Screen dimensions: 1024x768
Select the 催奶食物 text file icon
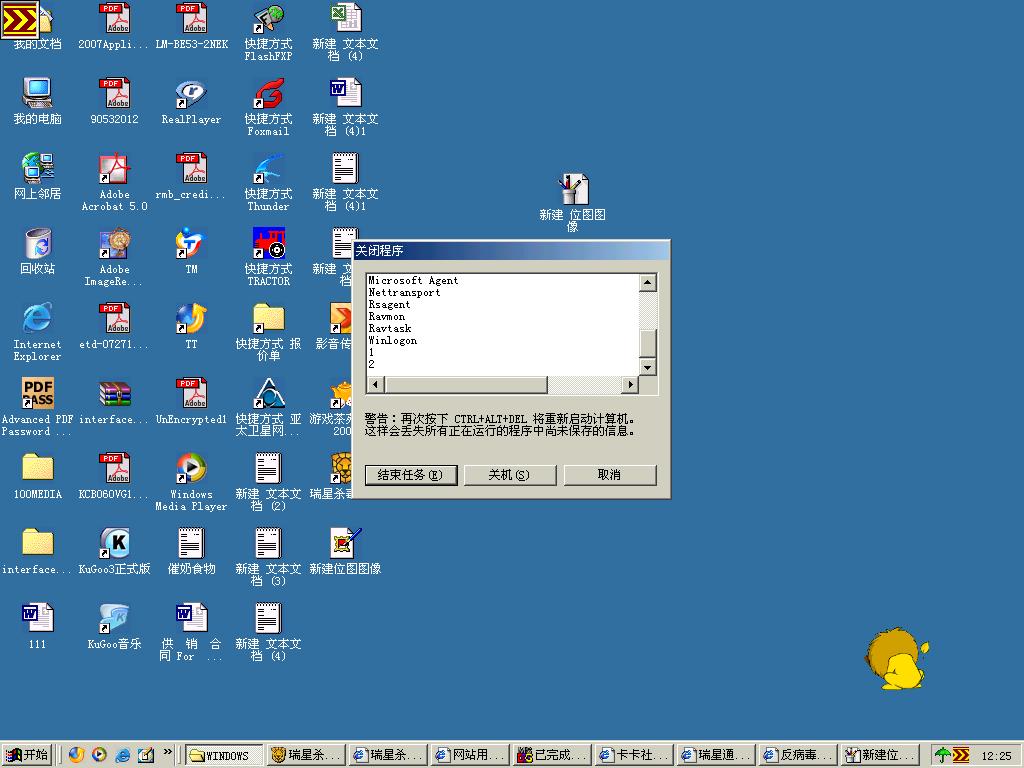click(x=191, y=551)
